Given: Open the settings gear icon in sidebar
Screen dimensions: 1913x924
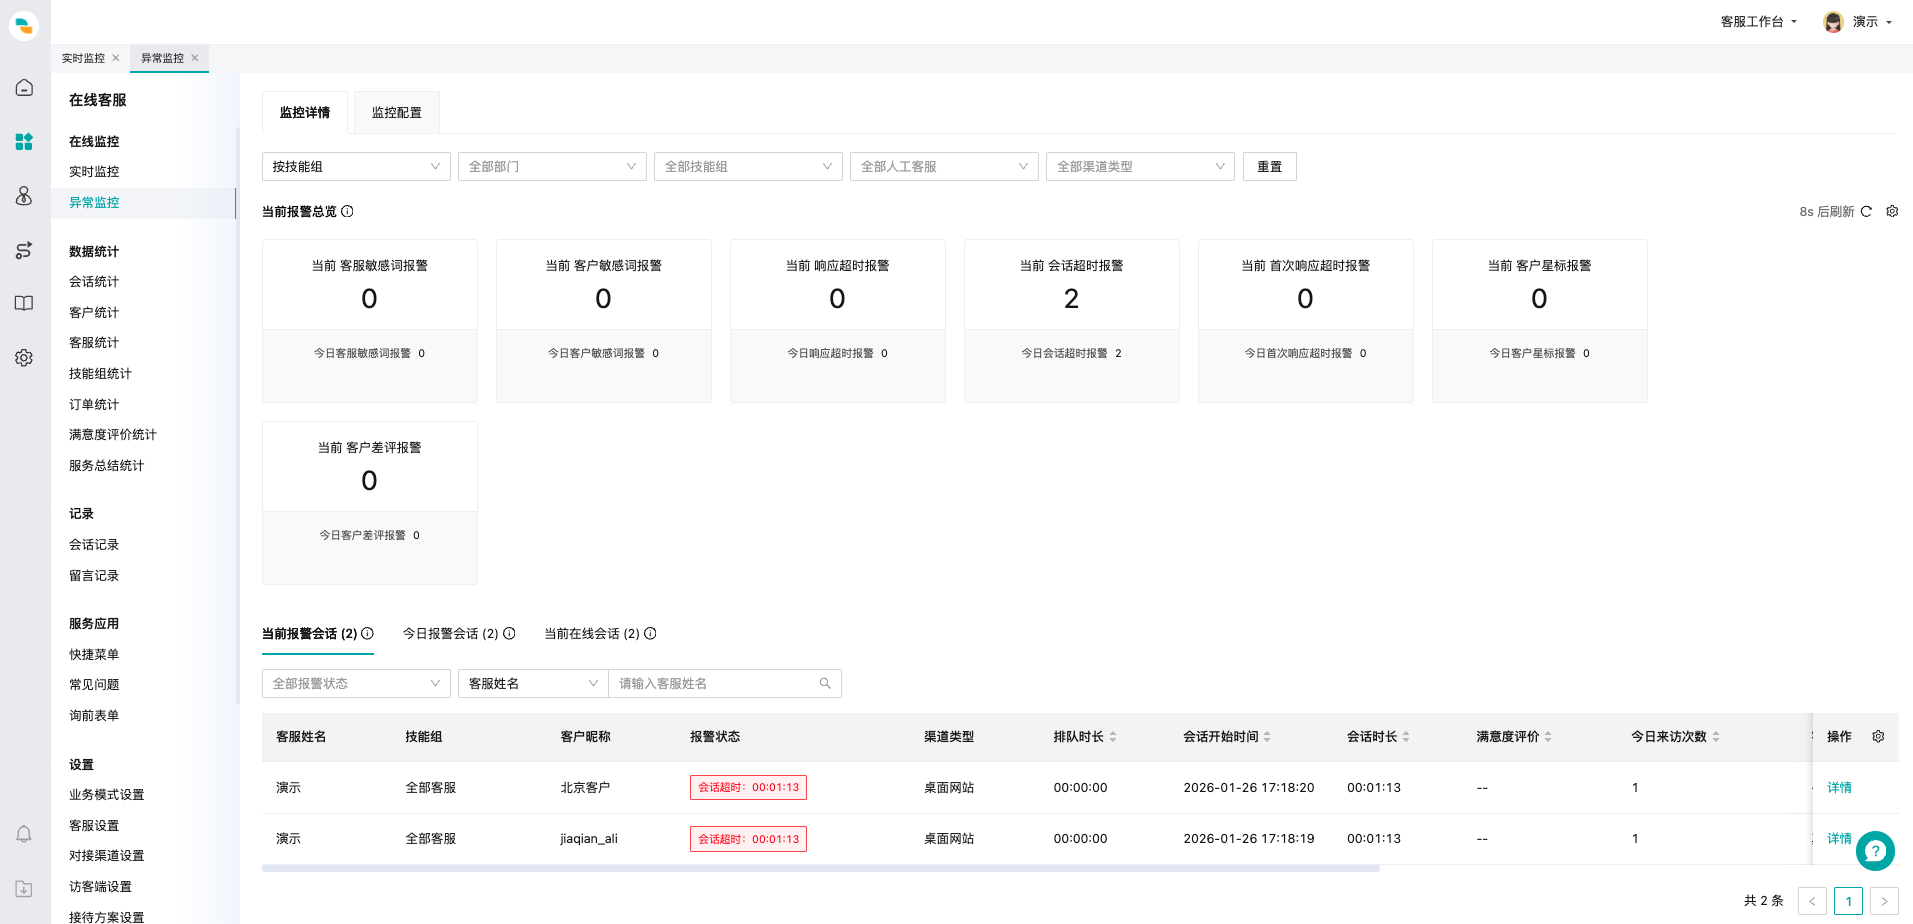Looking at the screenshot, I should (23, 357).
